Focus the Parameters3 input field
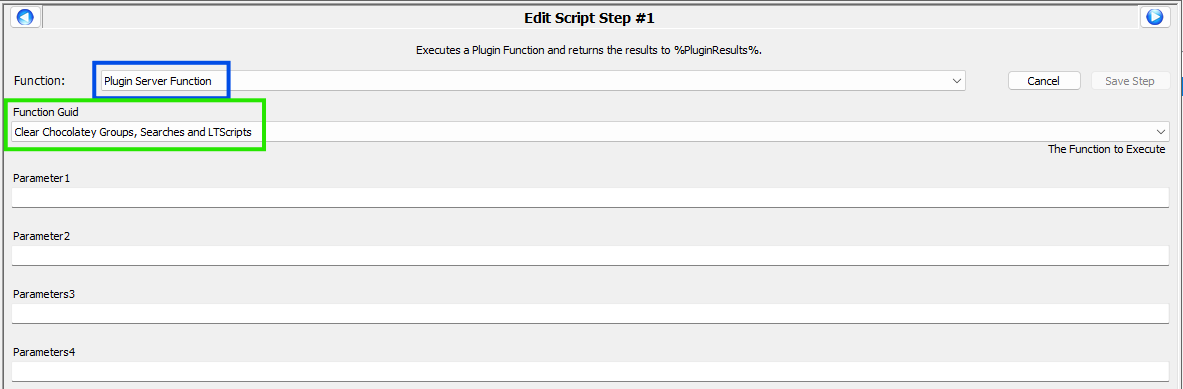The width and height of the screenshot is (1183, 389). click(590, 314)
